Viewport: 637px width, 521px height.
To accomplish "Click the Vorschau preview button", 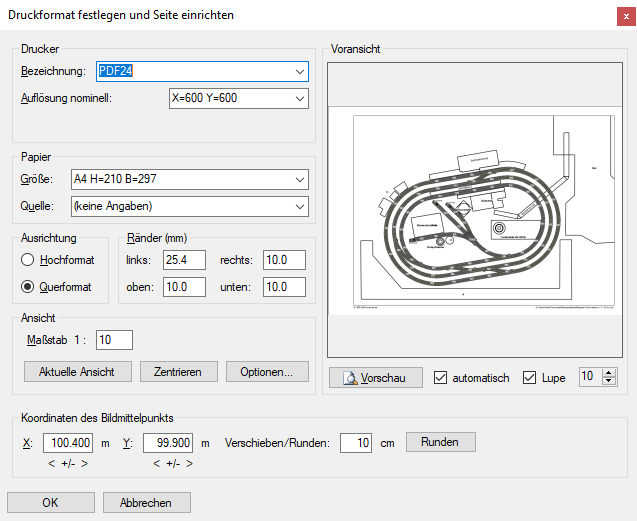I will [376, 378].
